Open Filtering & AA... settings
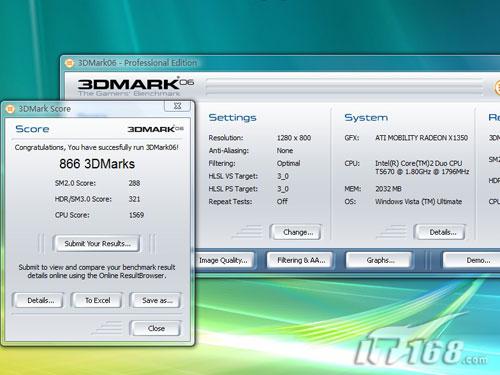The width and height of the screenshot is (500, 375). pyautogui.click(x=300, y=260)
